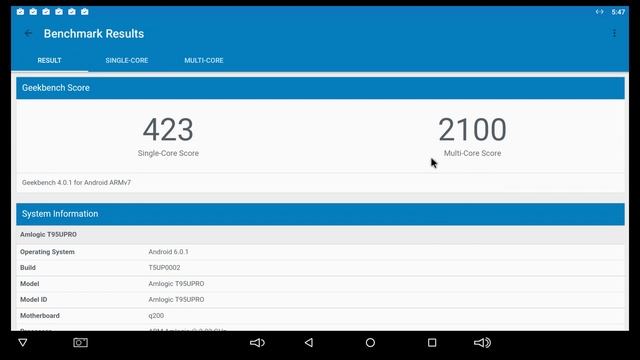Select the Multi-Core Score label

(472, 153)
